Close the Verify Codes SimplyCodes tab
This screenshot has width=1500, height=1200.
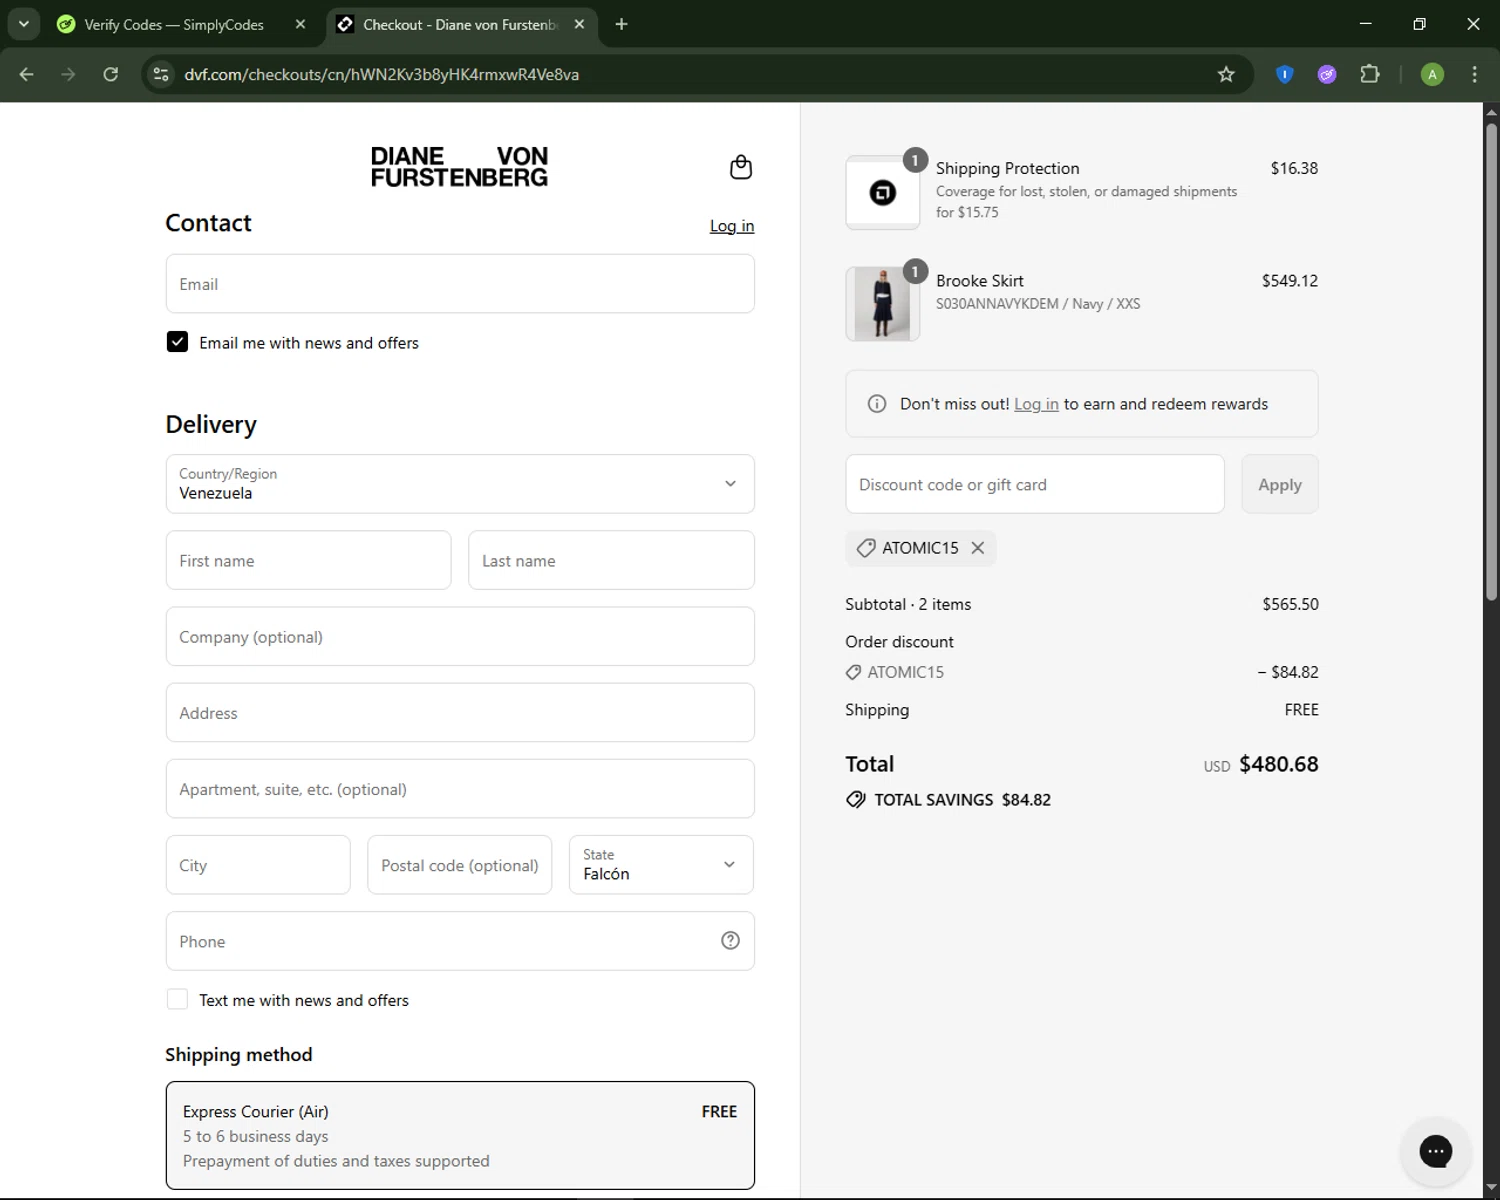coord(300,24)
